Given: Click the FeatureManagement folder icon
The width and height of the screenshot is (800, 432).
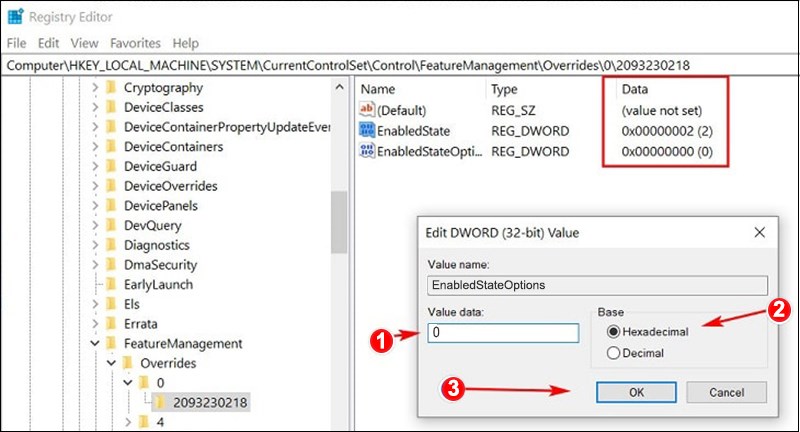Looking at the screenshot, I should [x=111, y=344].
